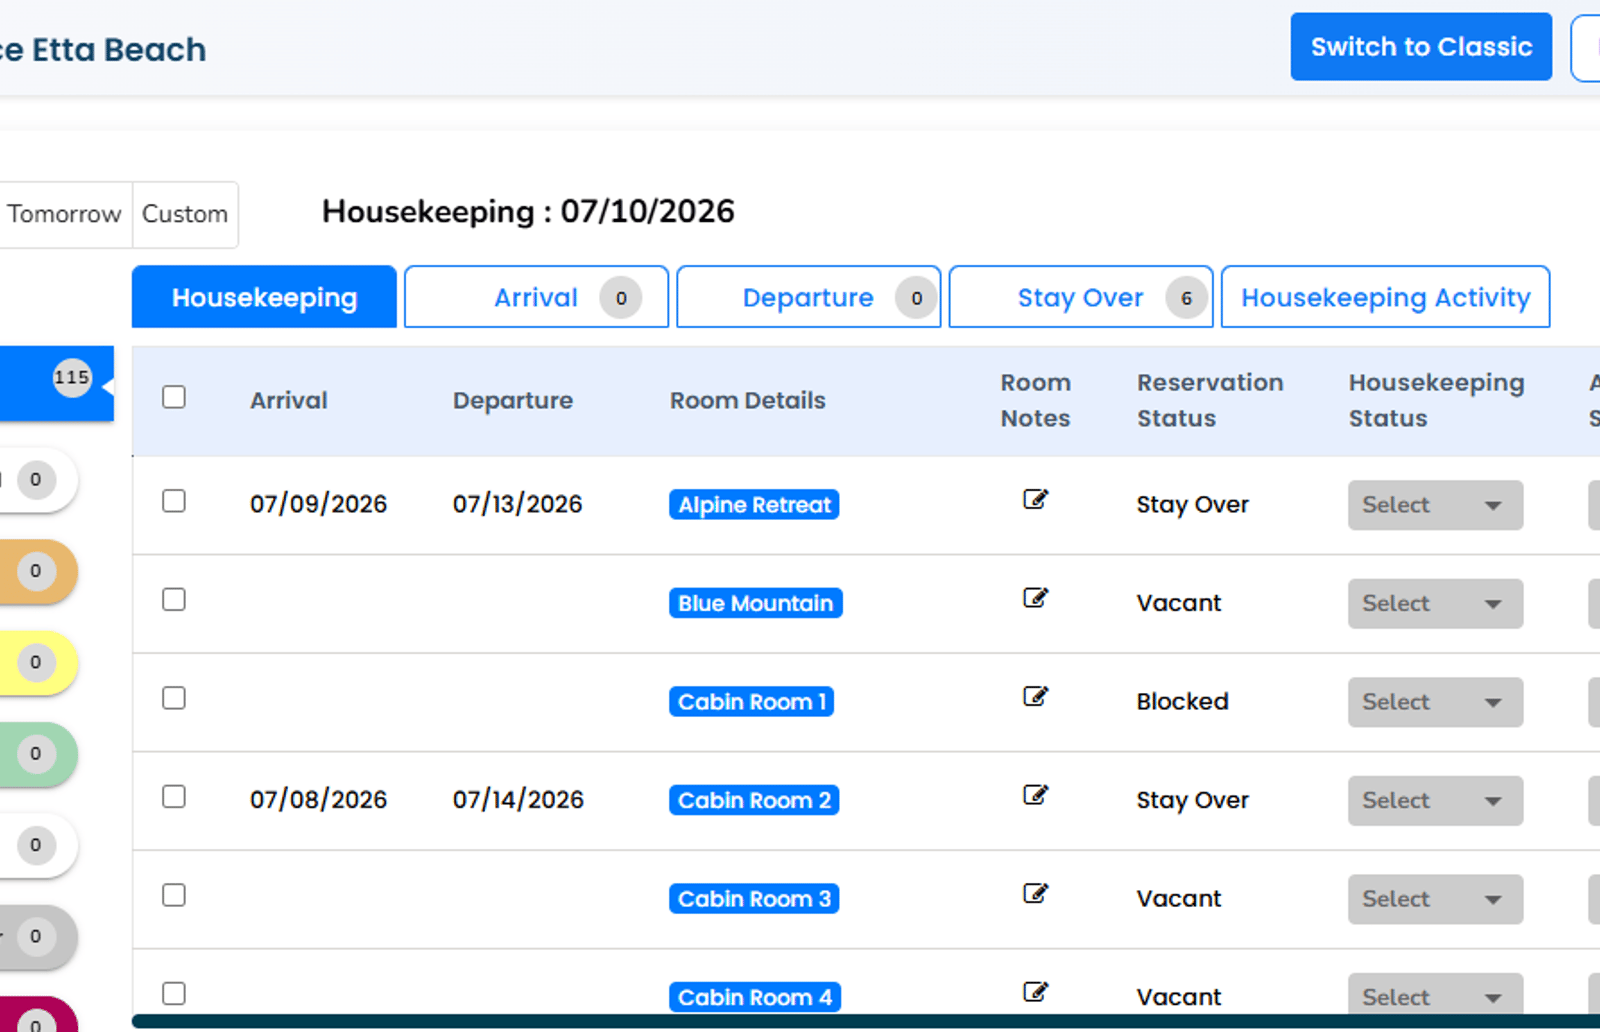1600x1032 pixels.
Task: Edit room notes for Blue Mountain
Action: pyautogui.click(x=1035, y=598)
